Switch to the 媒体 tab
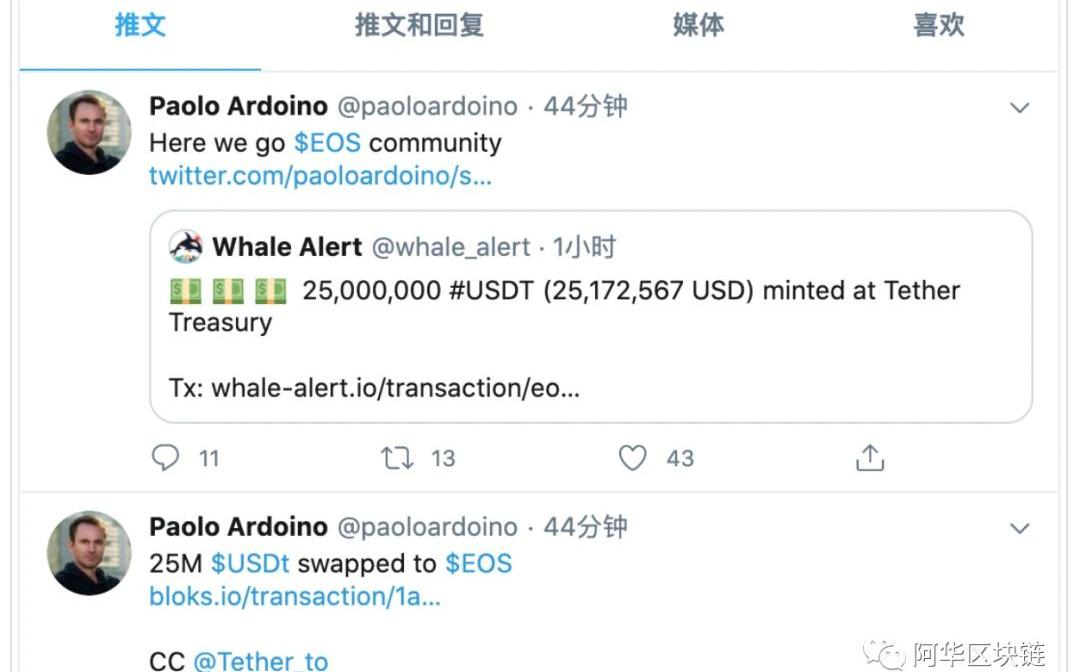 click(698, 25)
